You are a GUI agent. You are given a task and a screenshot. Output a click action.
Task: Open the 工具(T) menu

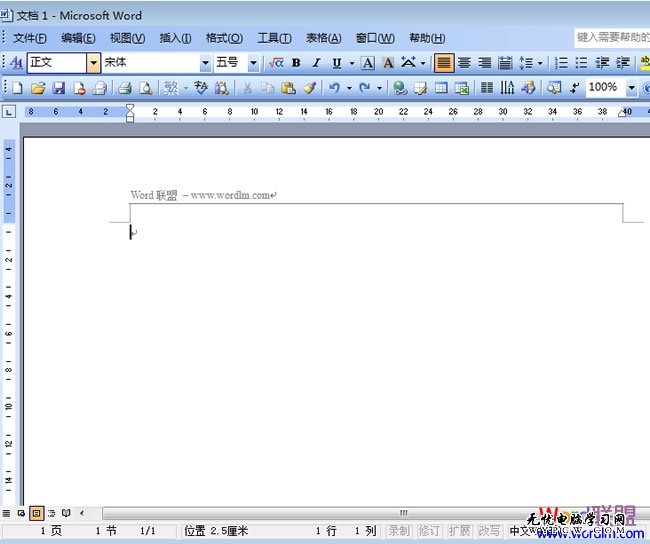[274, 38]
